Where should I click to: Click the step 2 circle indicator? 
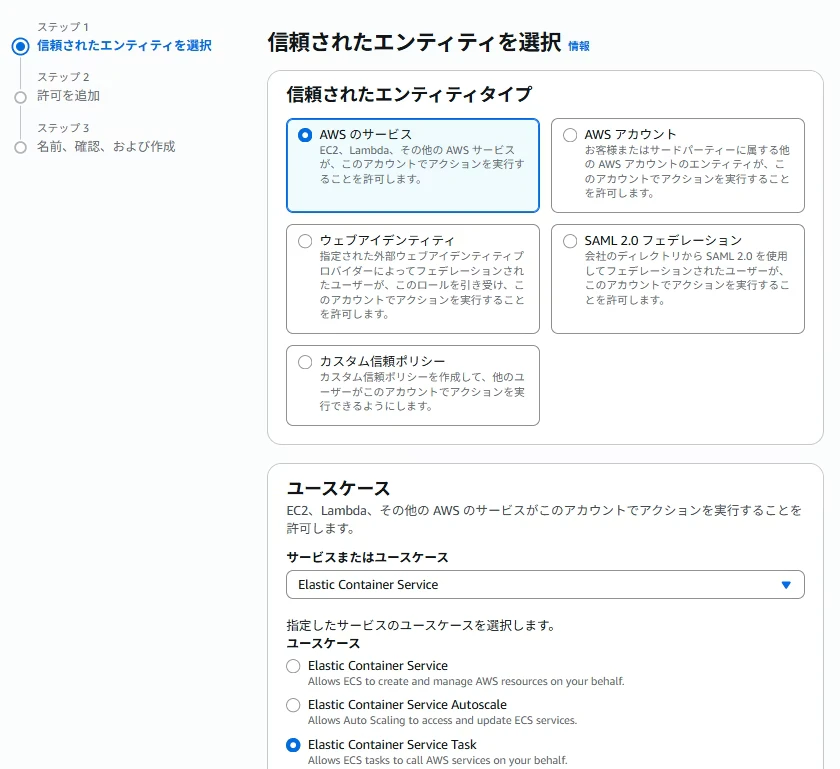point(20,98)
